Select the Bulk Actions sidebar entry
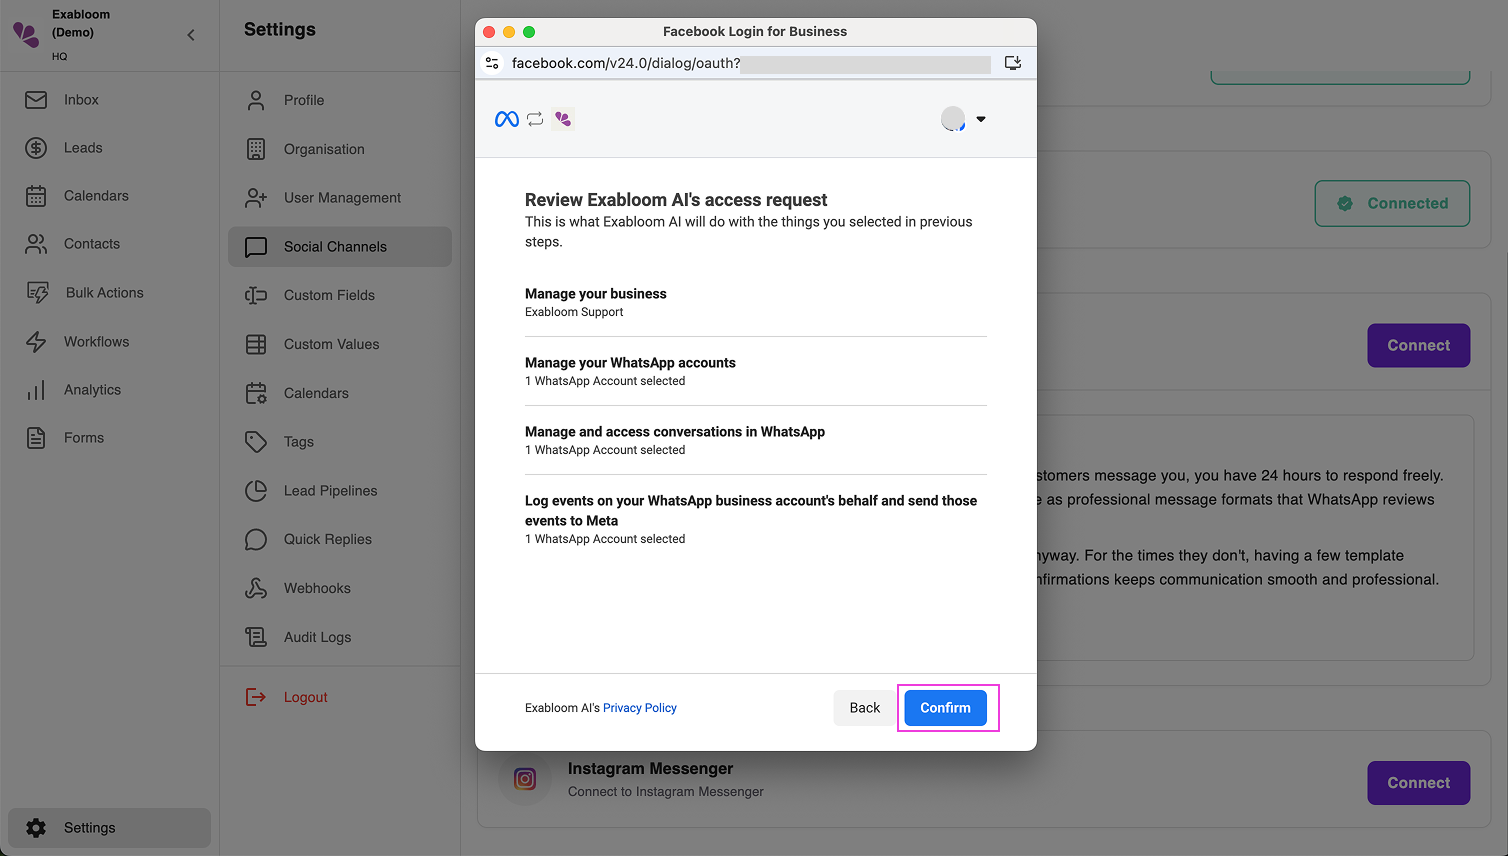The image size is (1508, 856). pyautogui.click(x=103, y=292)
